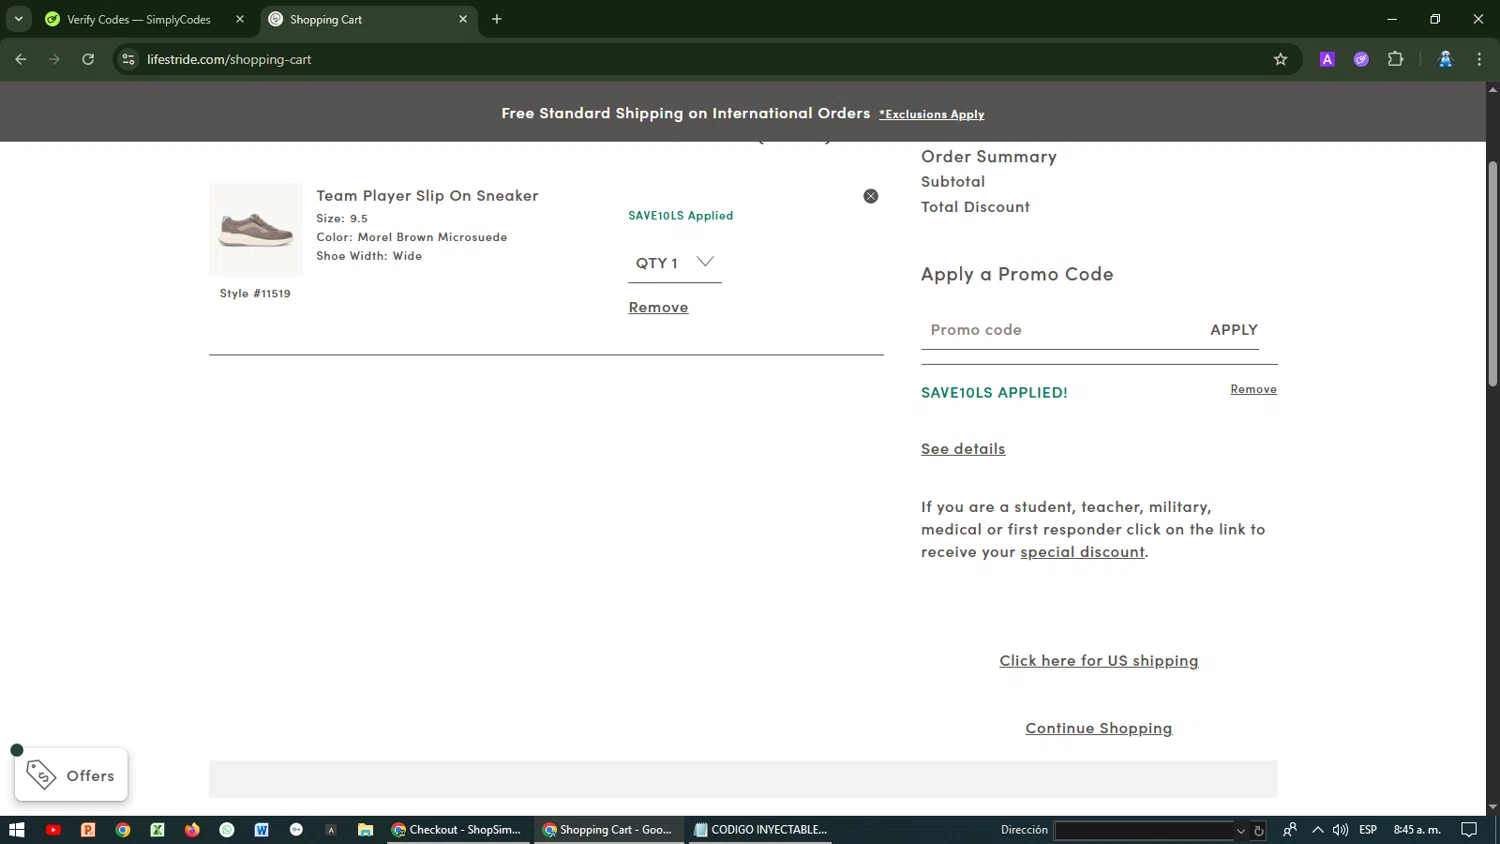
Task: Click the APPLY promo code button
Action: coord(1234,330)
